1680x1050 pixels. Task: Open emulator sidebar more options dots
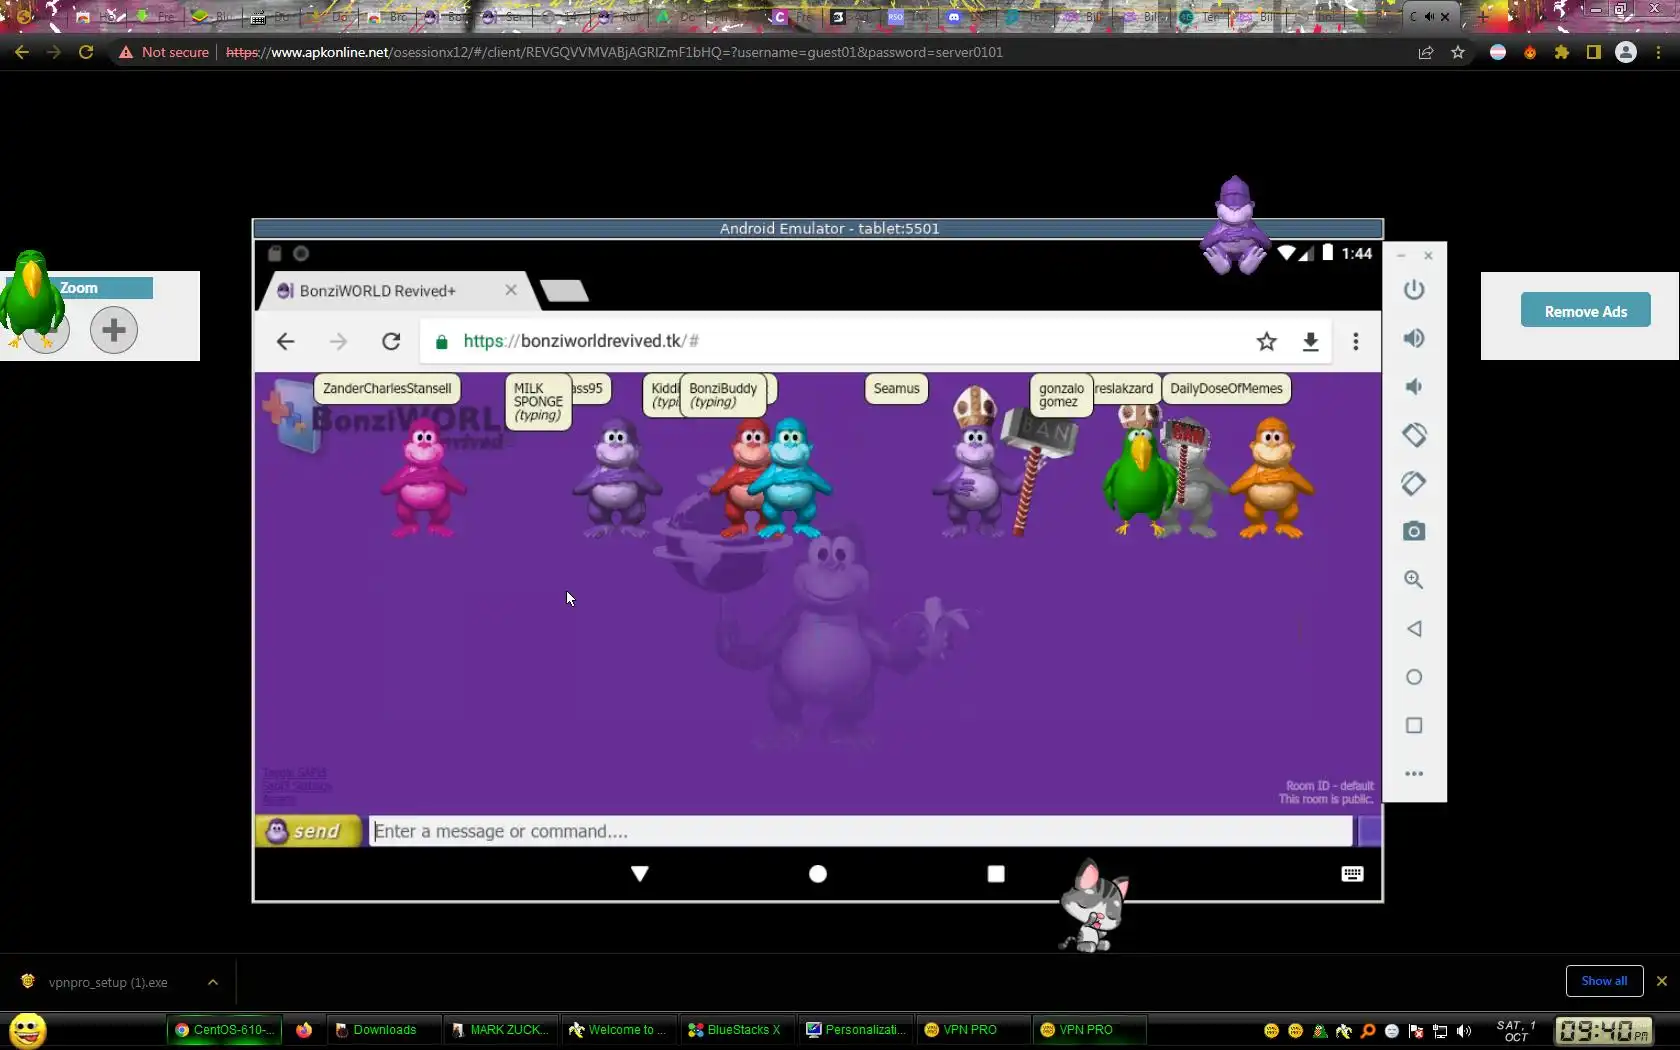[1413, 773]
